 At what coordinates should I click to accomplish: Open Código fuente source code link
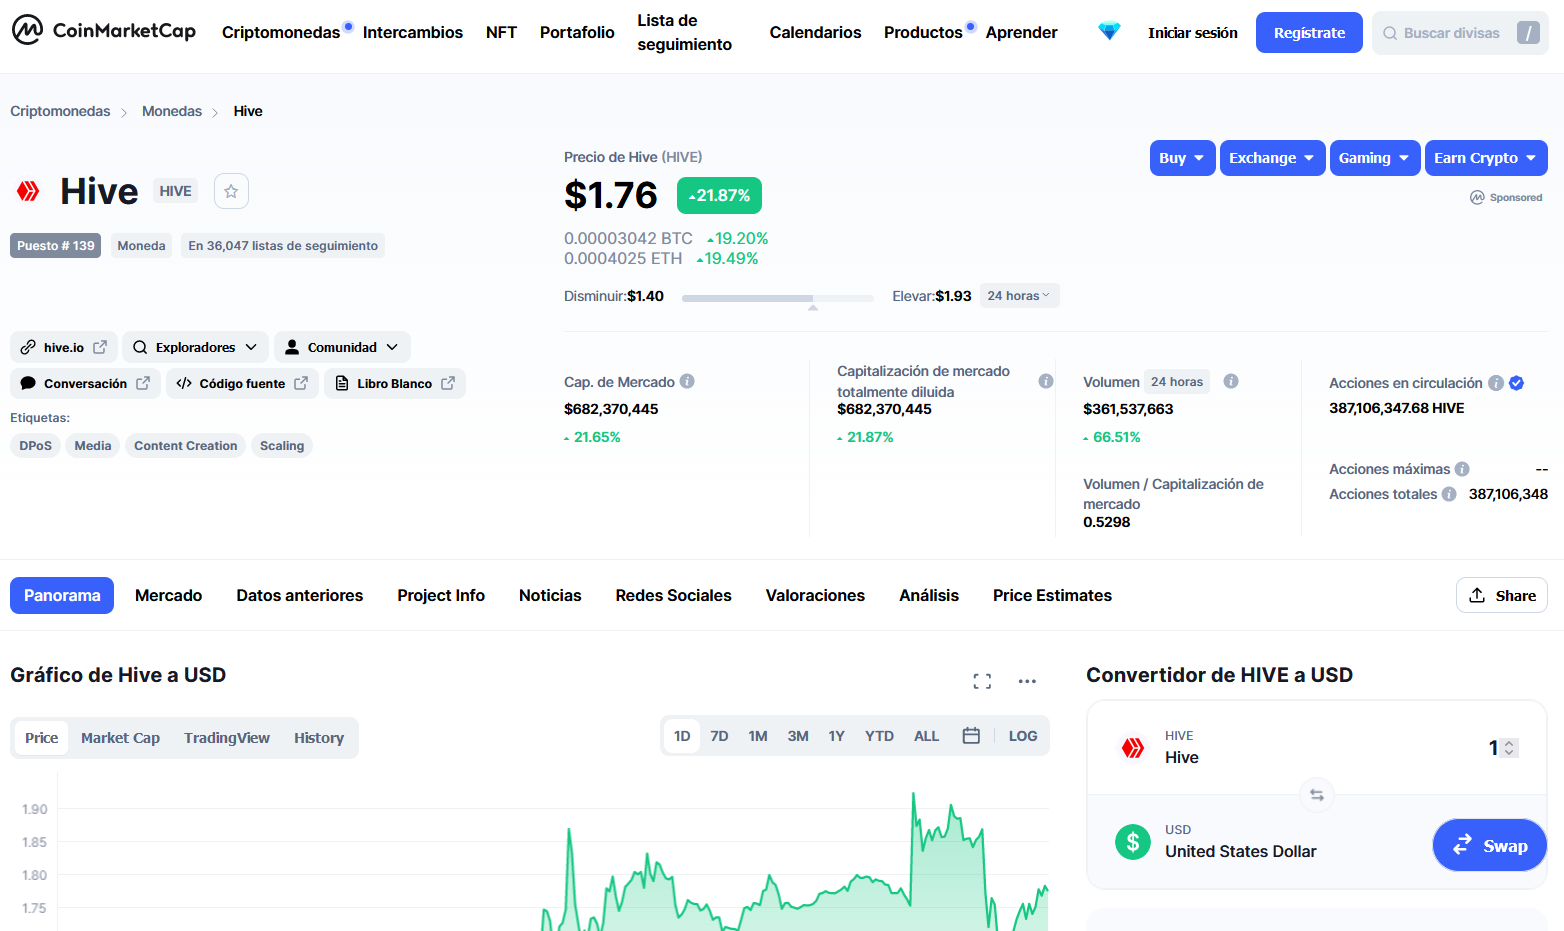tap(242, 383)
